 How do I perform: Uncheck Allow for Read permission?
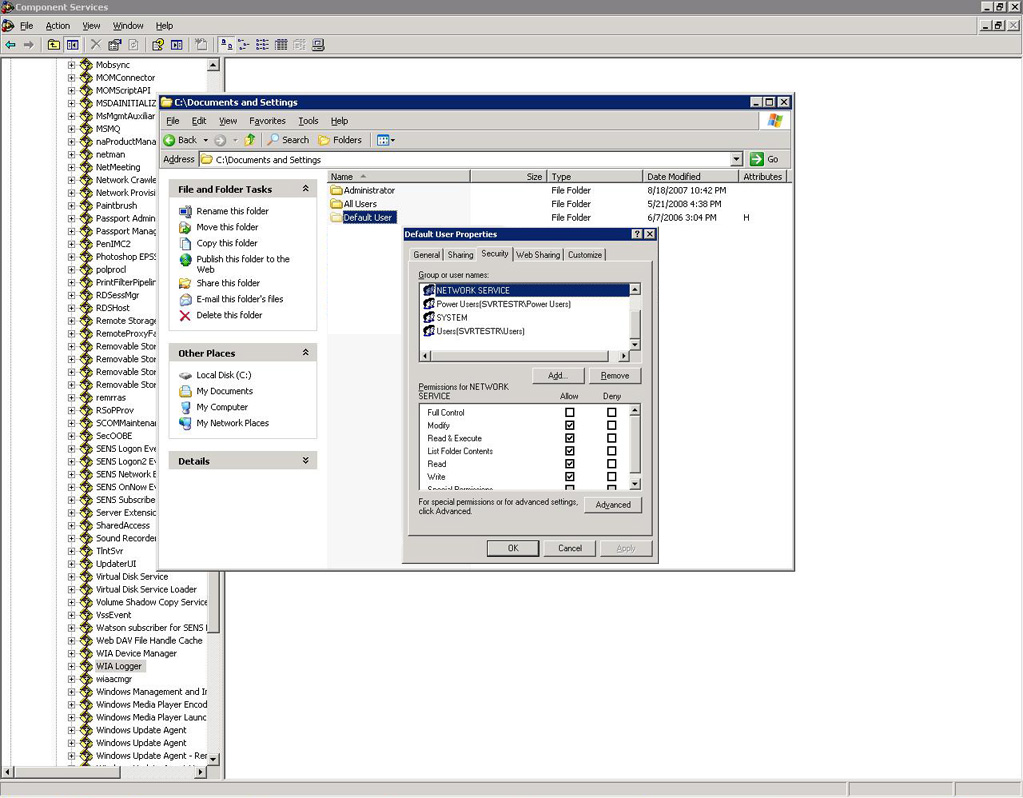tap(570, 464)
